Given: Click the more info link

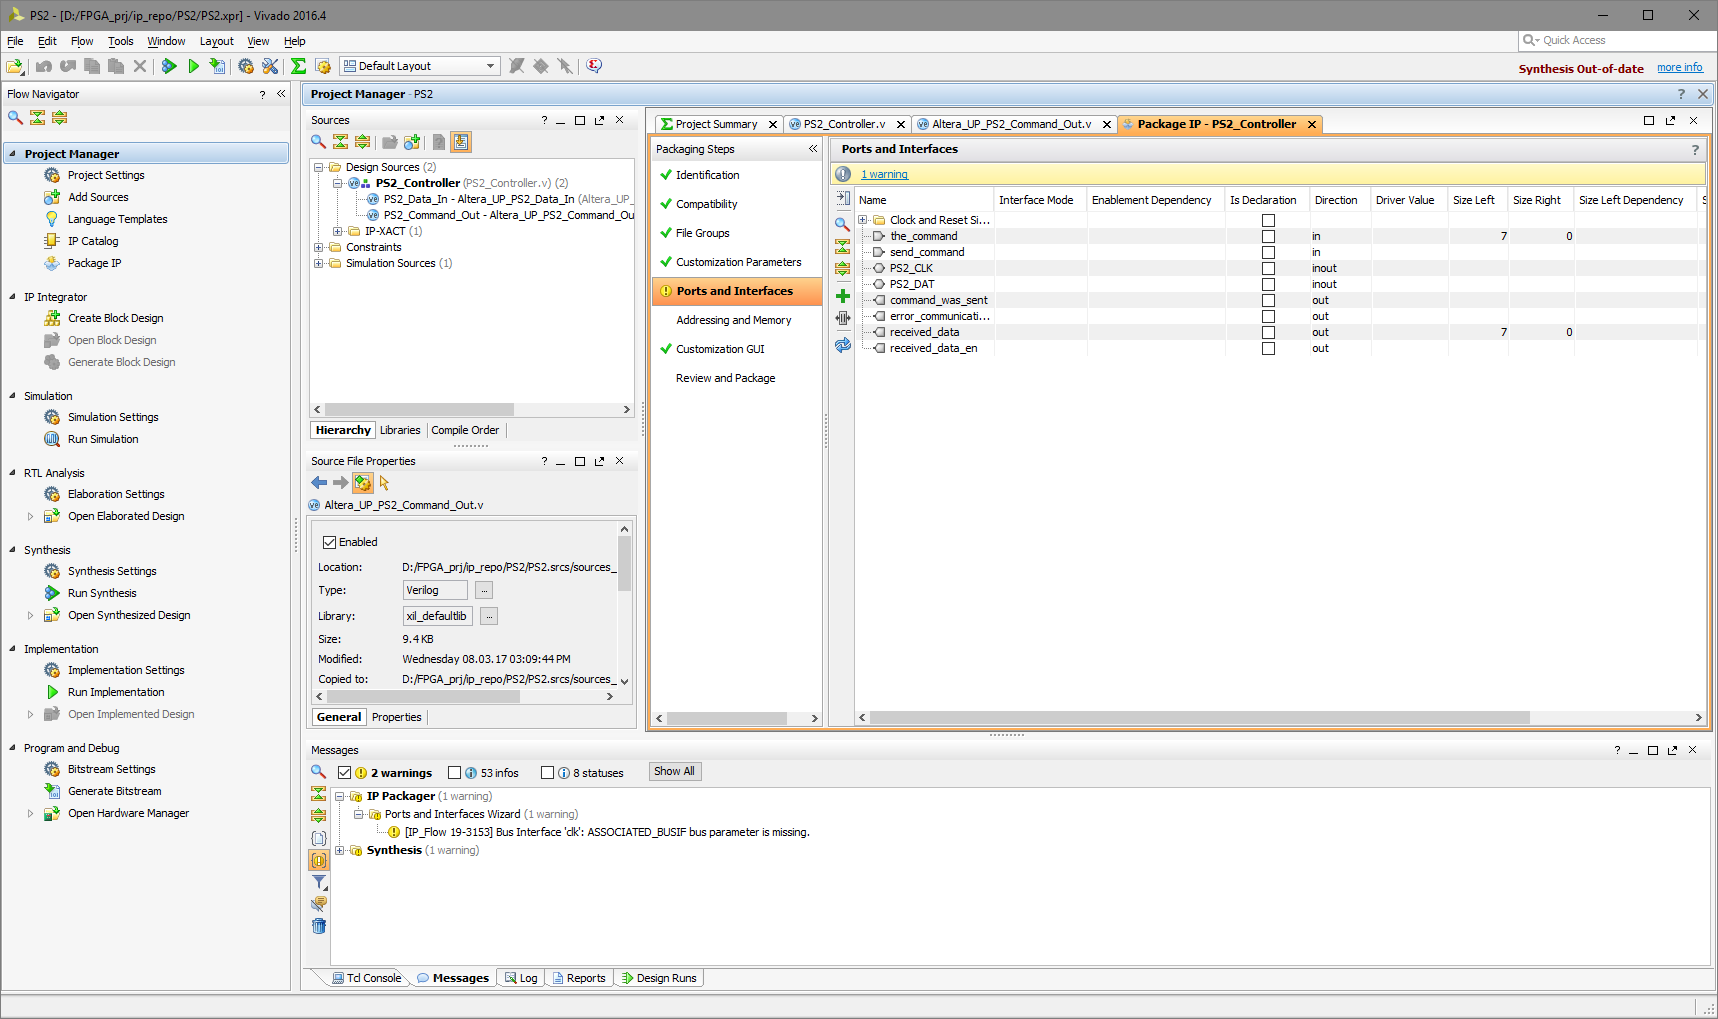Looking at the screenshot, I should point(1680,68).
